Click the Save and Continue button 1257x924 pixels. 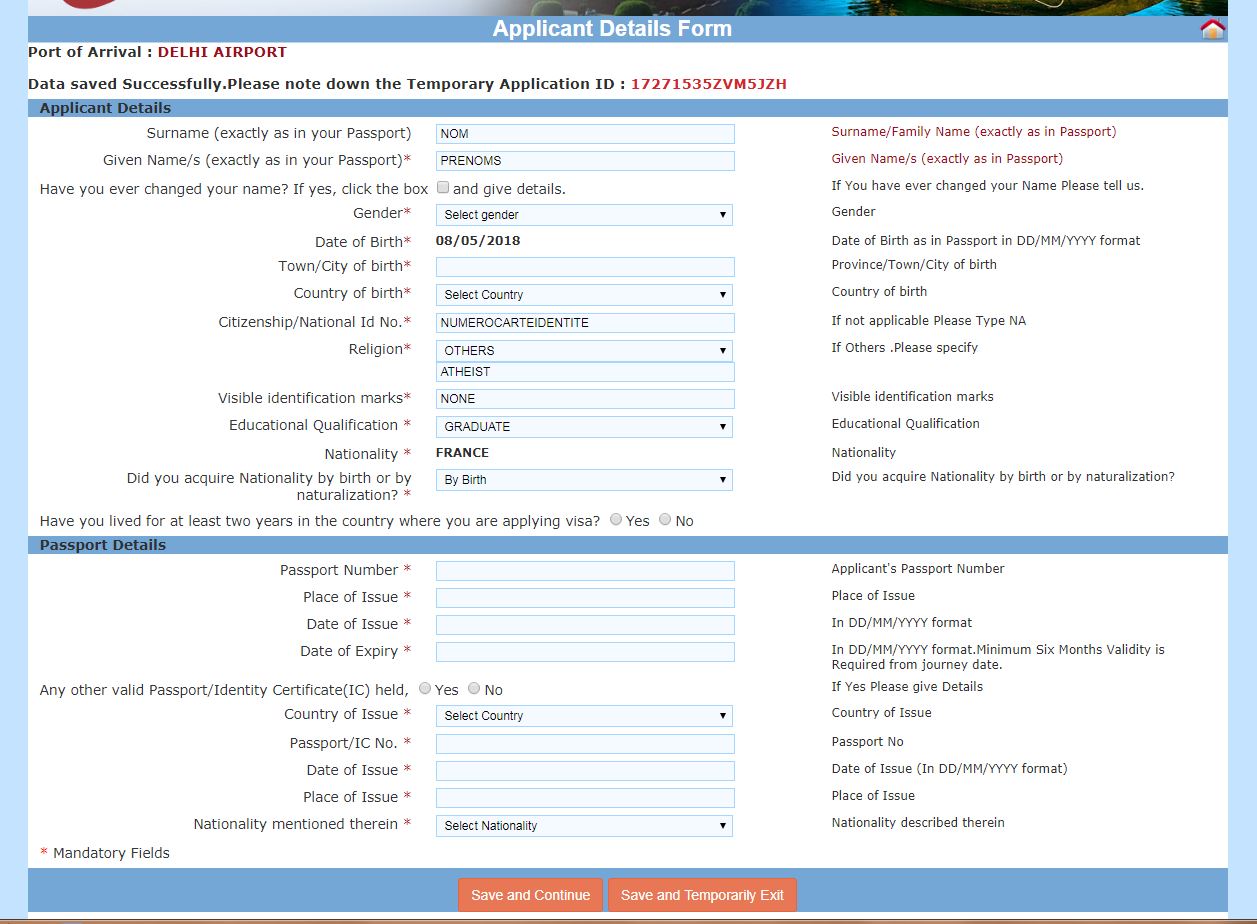[x=530, y=895]
